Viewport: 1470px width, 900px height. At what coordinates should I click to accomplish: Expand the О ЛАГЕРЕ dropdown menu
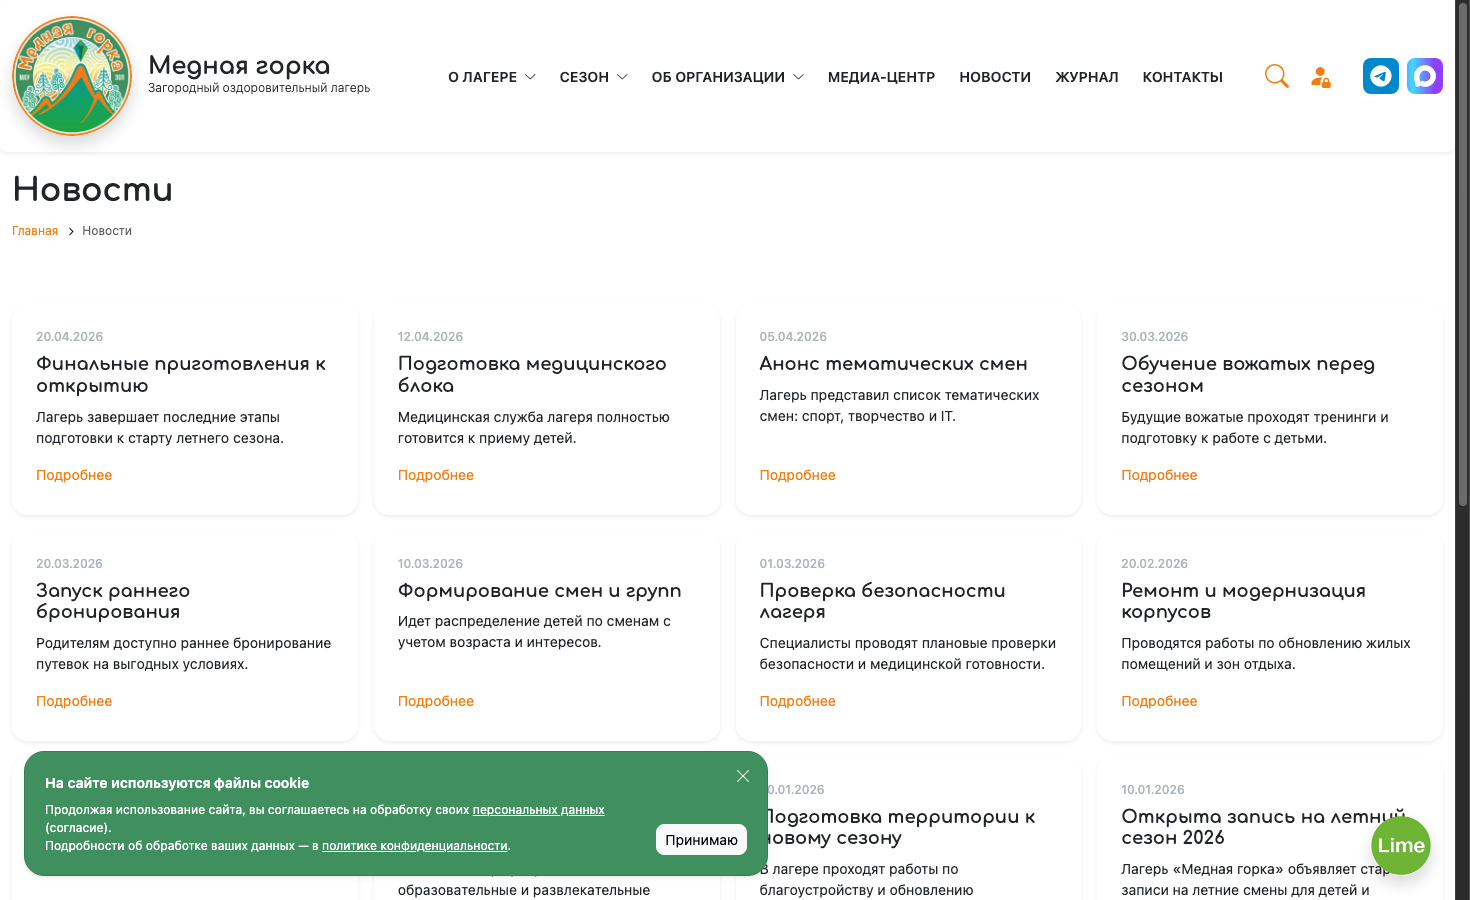[x=492, y=77]
